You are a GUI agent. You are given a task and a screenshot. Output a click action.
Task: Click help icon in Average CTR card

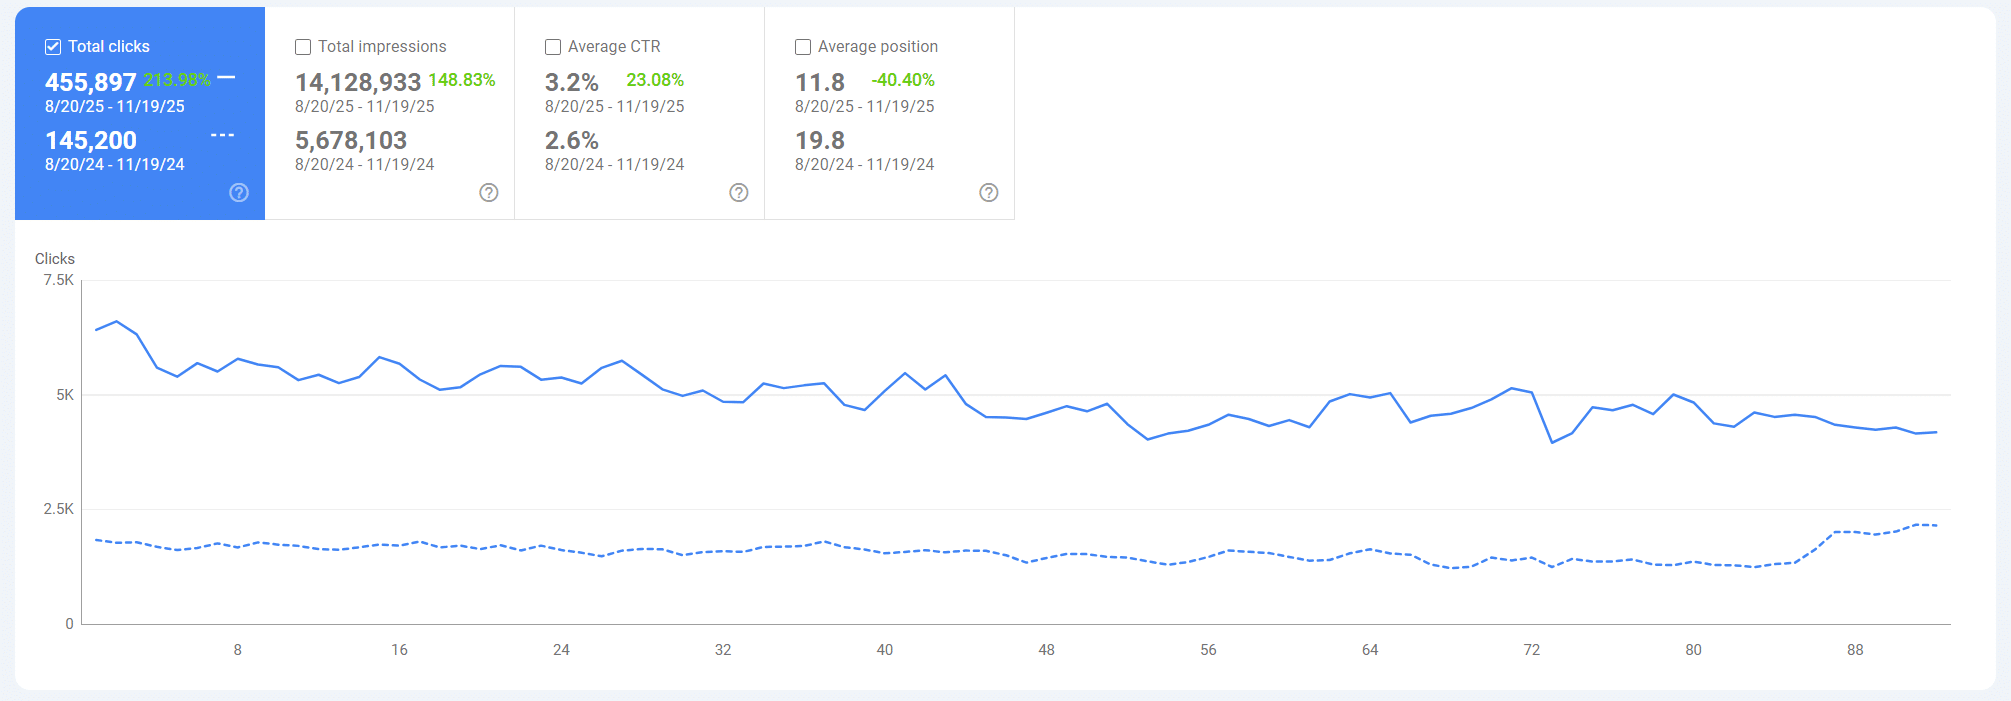point(739,193)
